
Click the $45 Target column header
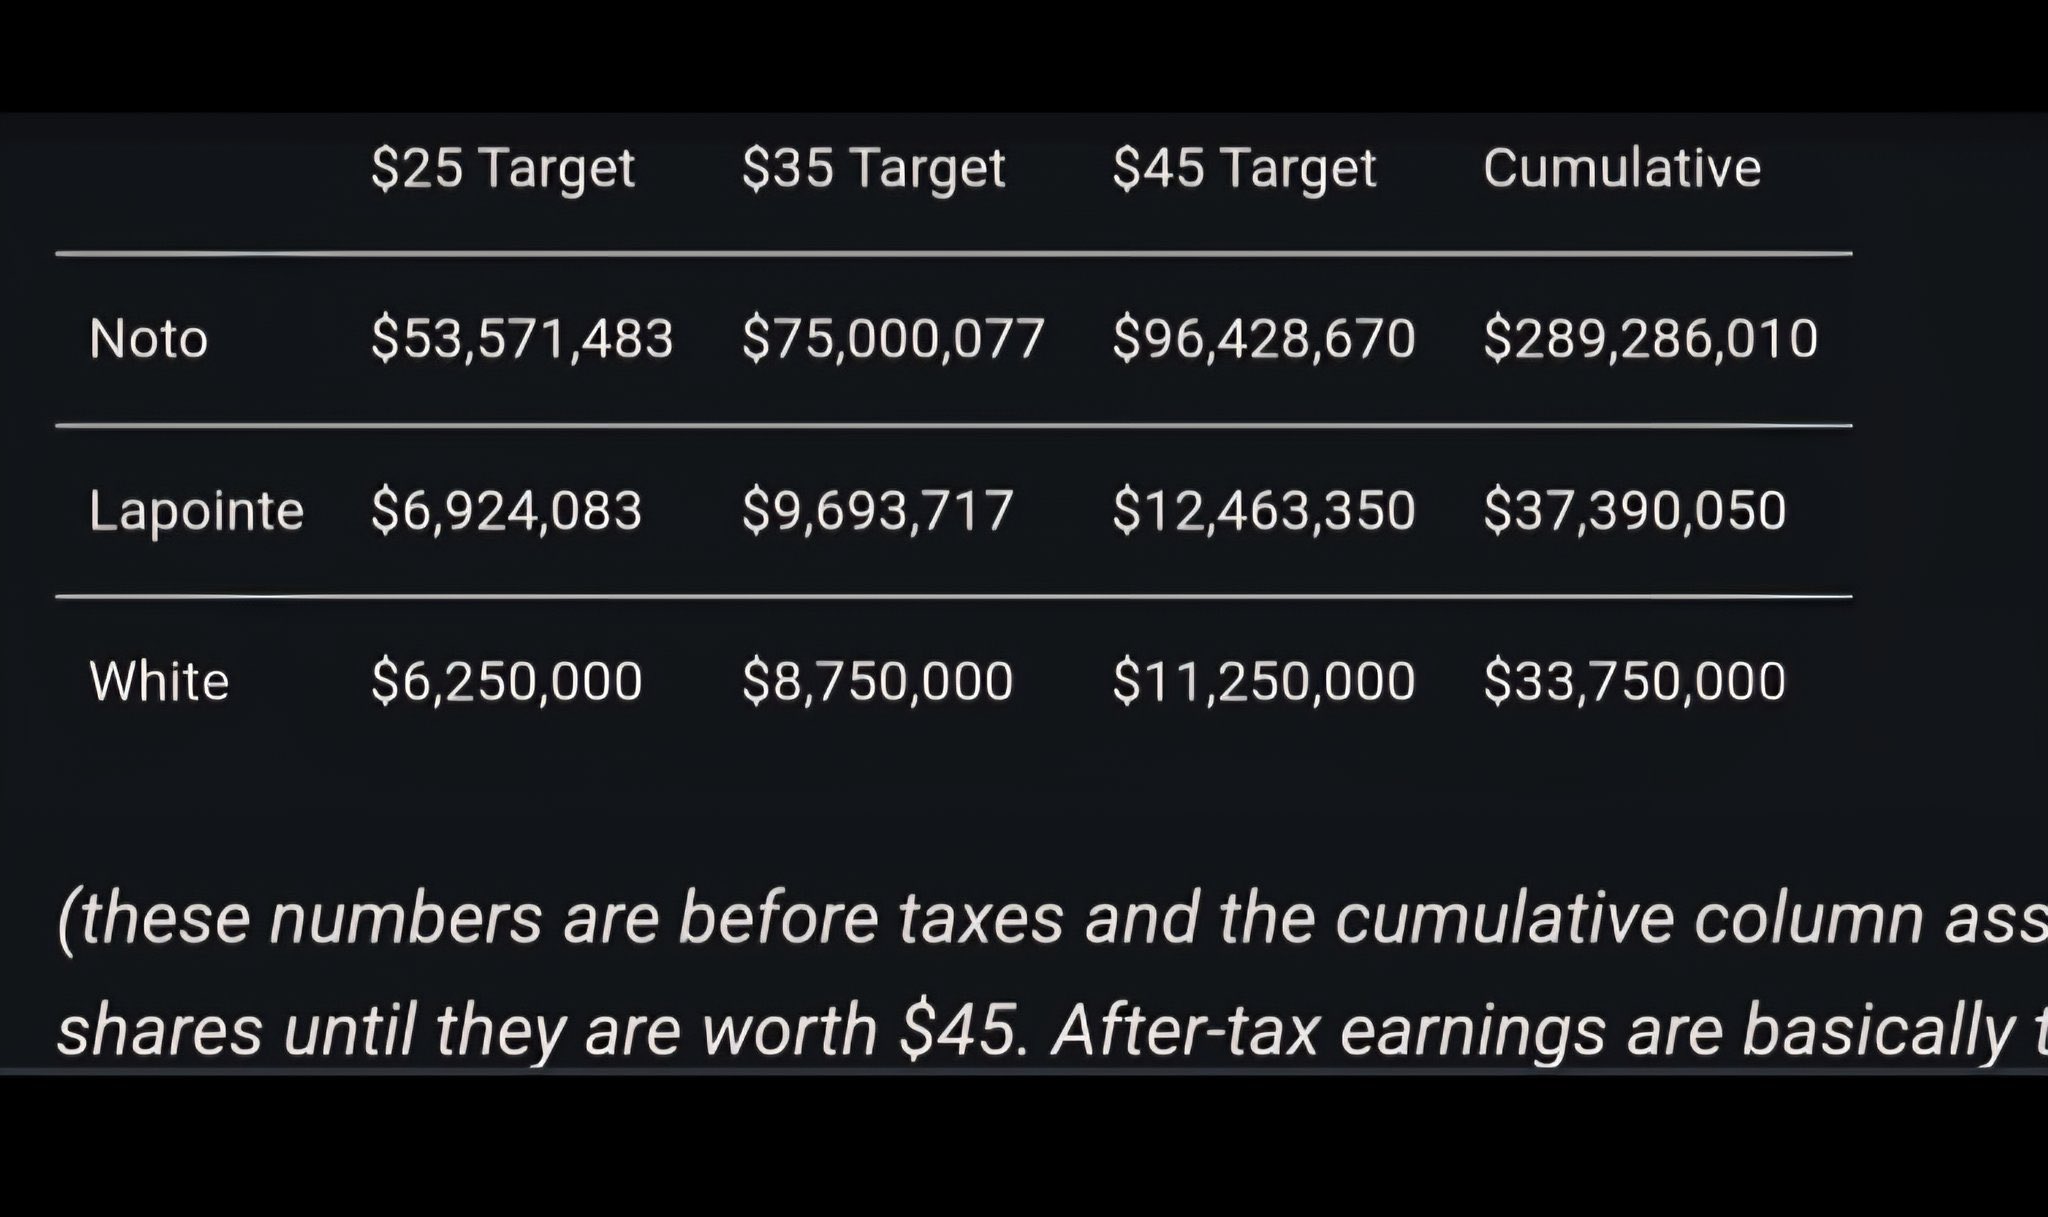point(1245,169)
